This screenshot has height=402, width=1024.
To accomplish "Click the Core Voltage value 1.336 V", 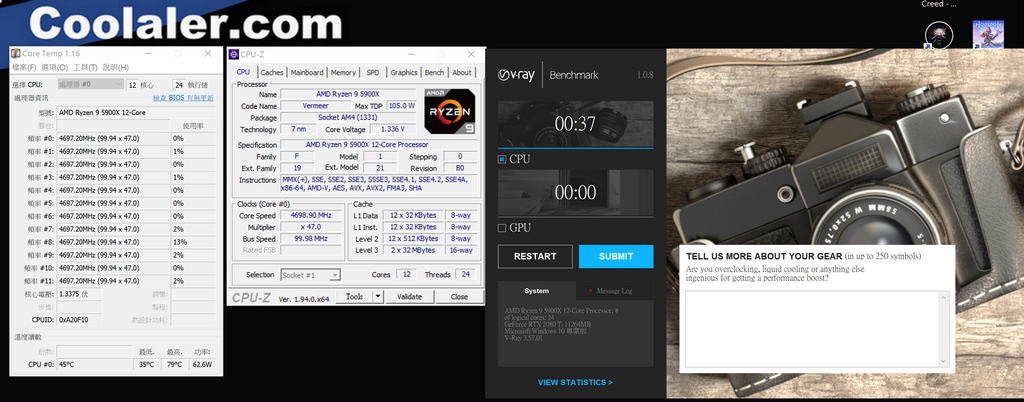I will click(393, 129).
